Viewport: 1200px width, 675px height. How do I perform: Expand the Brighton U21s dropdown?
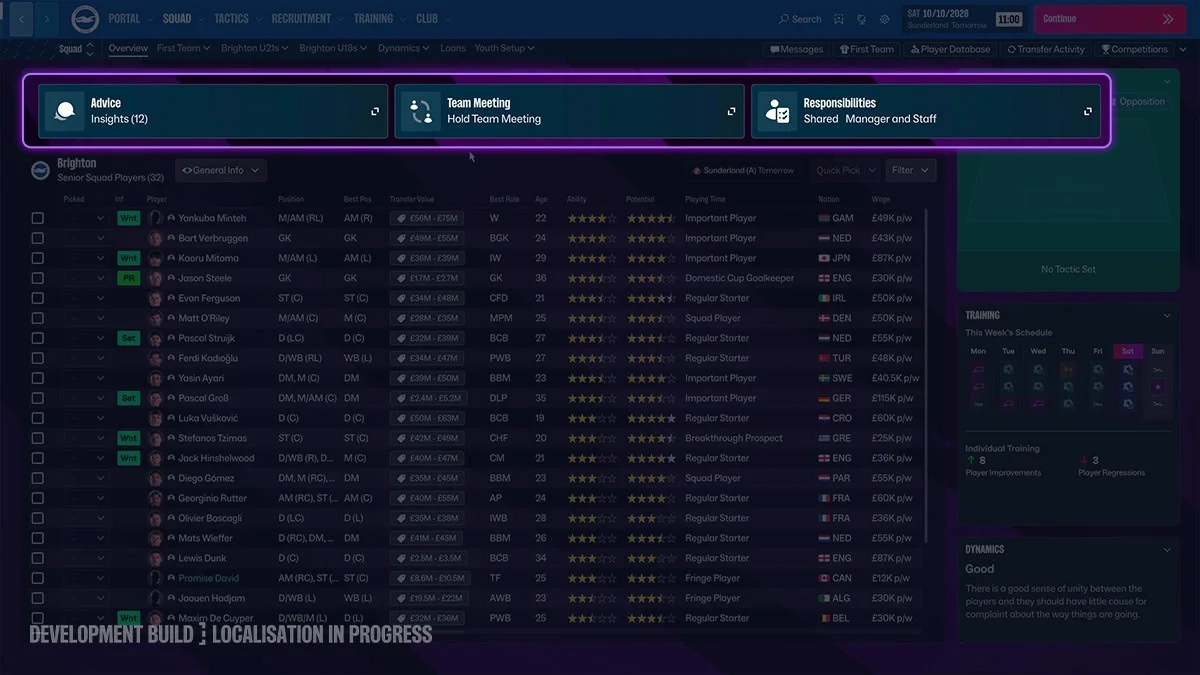coord(255,48)
